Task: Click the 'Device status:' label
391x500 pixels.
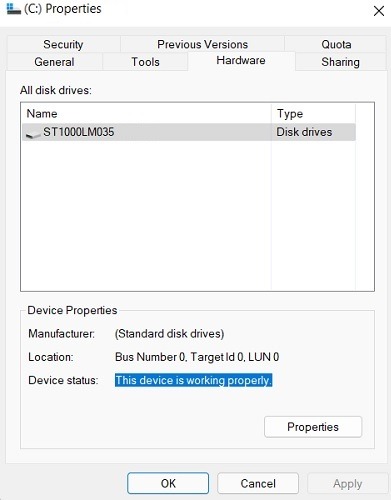Action: point(63,380)
